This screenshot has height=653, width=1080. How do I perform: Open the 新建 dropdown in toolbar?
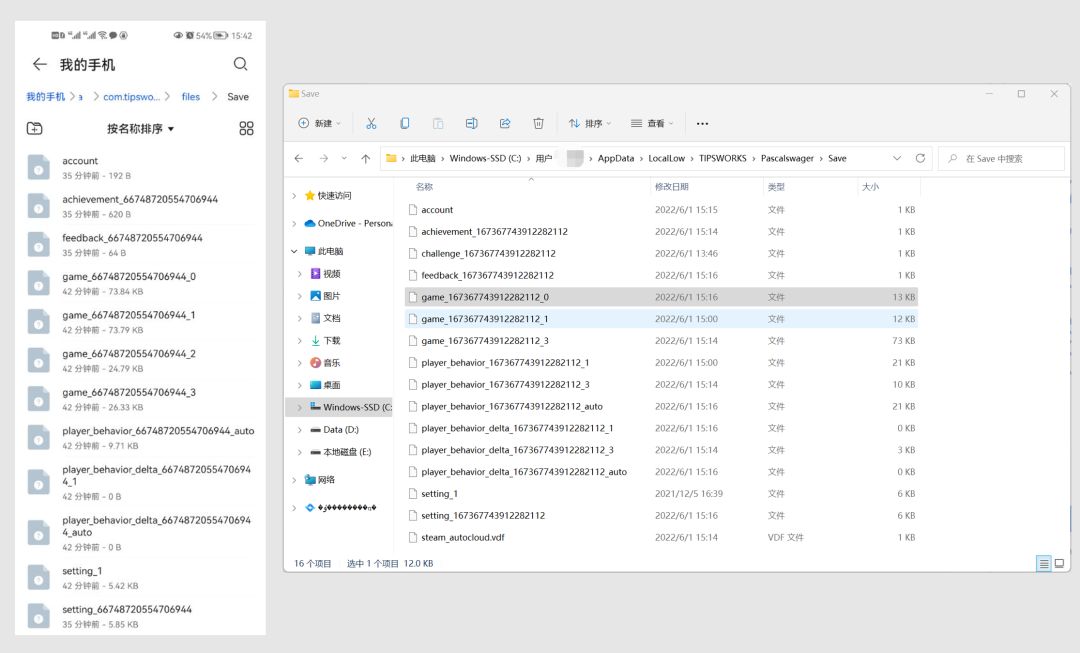[319, 123]
